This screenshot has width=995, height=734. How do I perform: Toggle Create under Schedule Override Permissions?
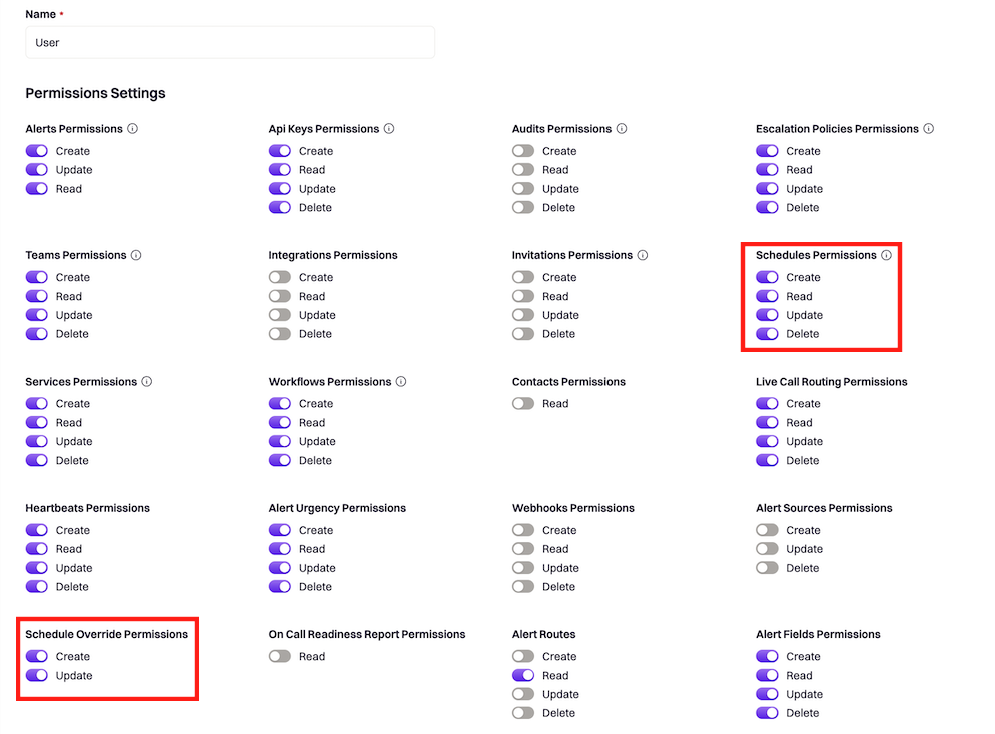coord(37,657)
